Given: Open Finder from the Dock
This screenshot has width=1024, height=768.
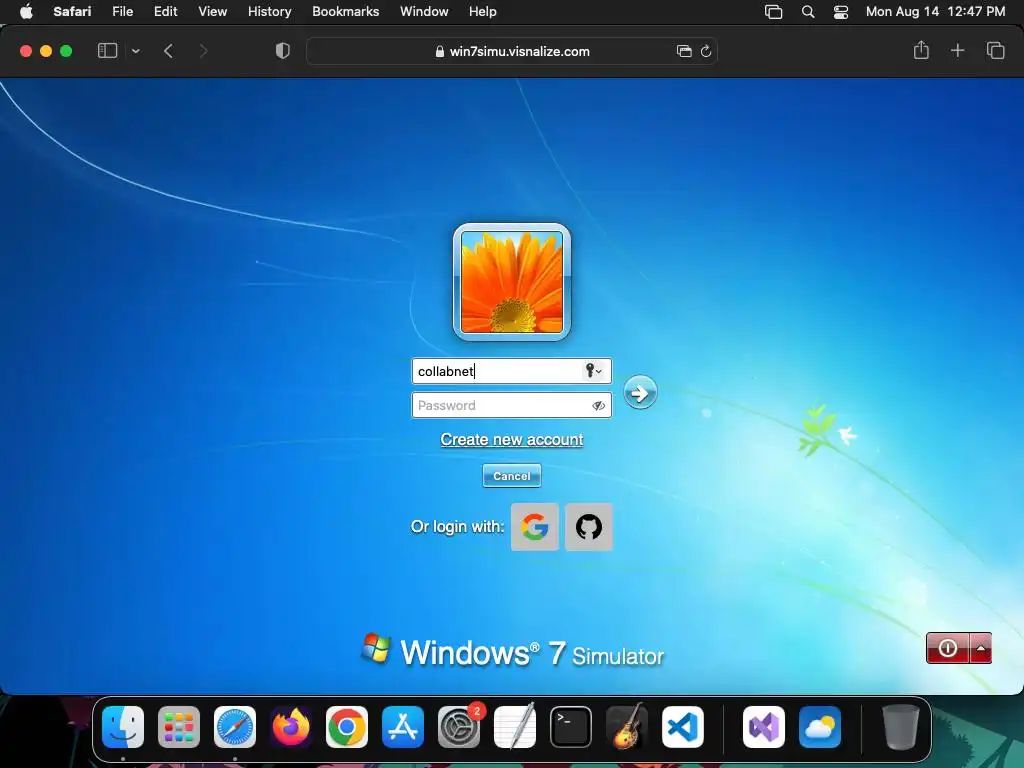Looking at the screenshot, I should coord(123,727).
